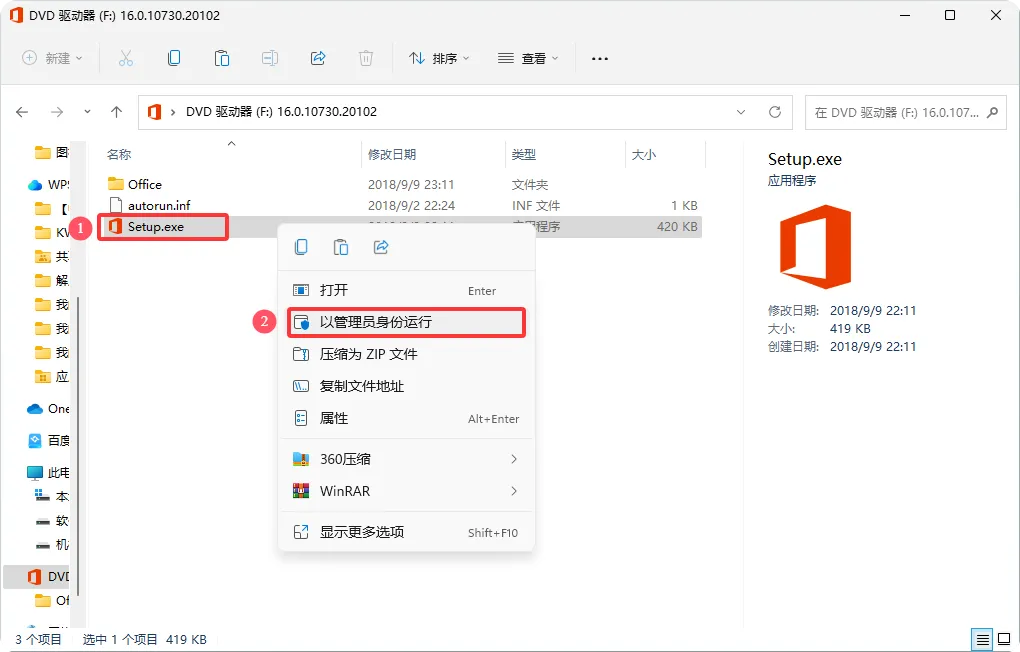Click 选中 1 个项目 status bar text
This screenshot has height=652, width=1020.
coord(120,640)
